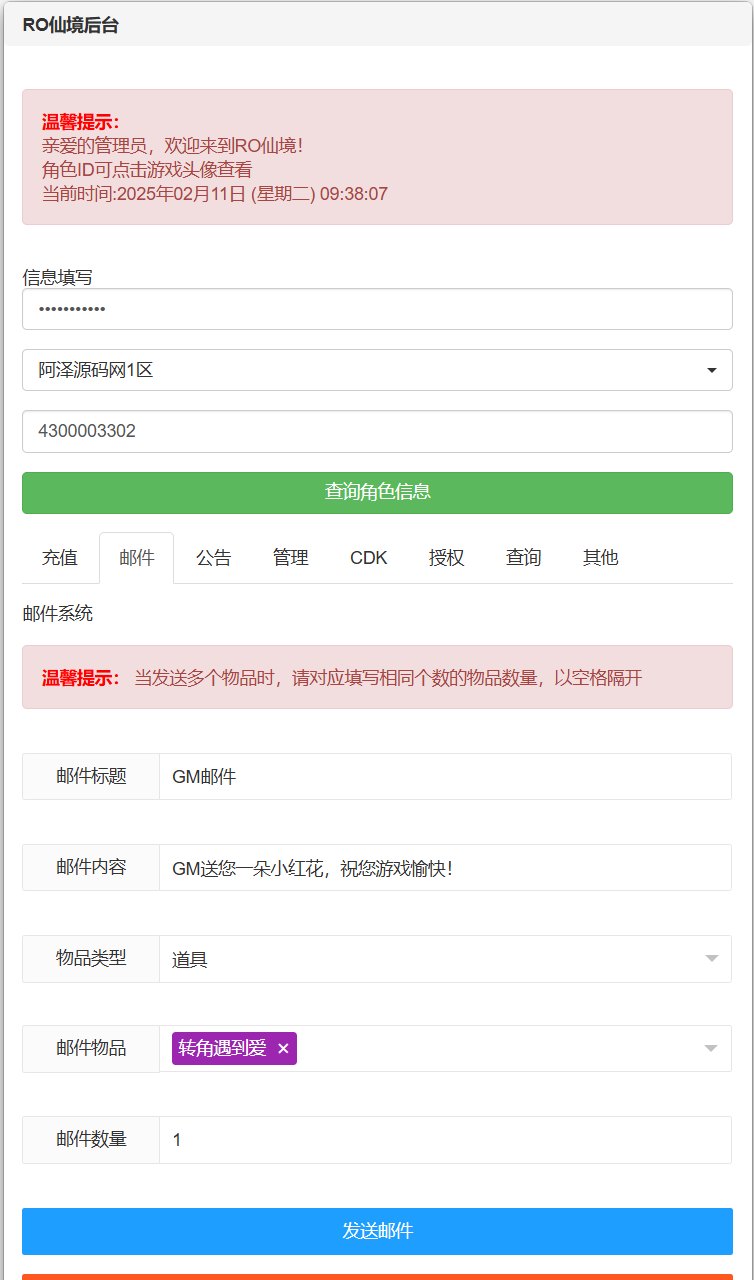
Task: Open the 物品类型 dropdown arrow
Action: pyautogui.click(x=711, y=959)
